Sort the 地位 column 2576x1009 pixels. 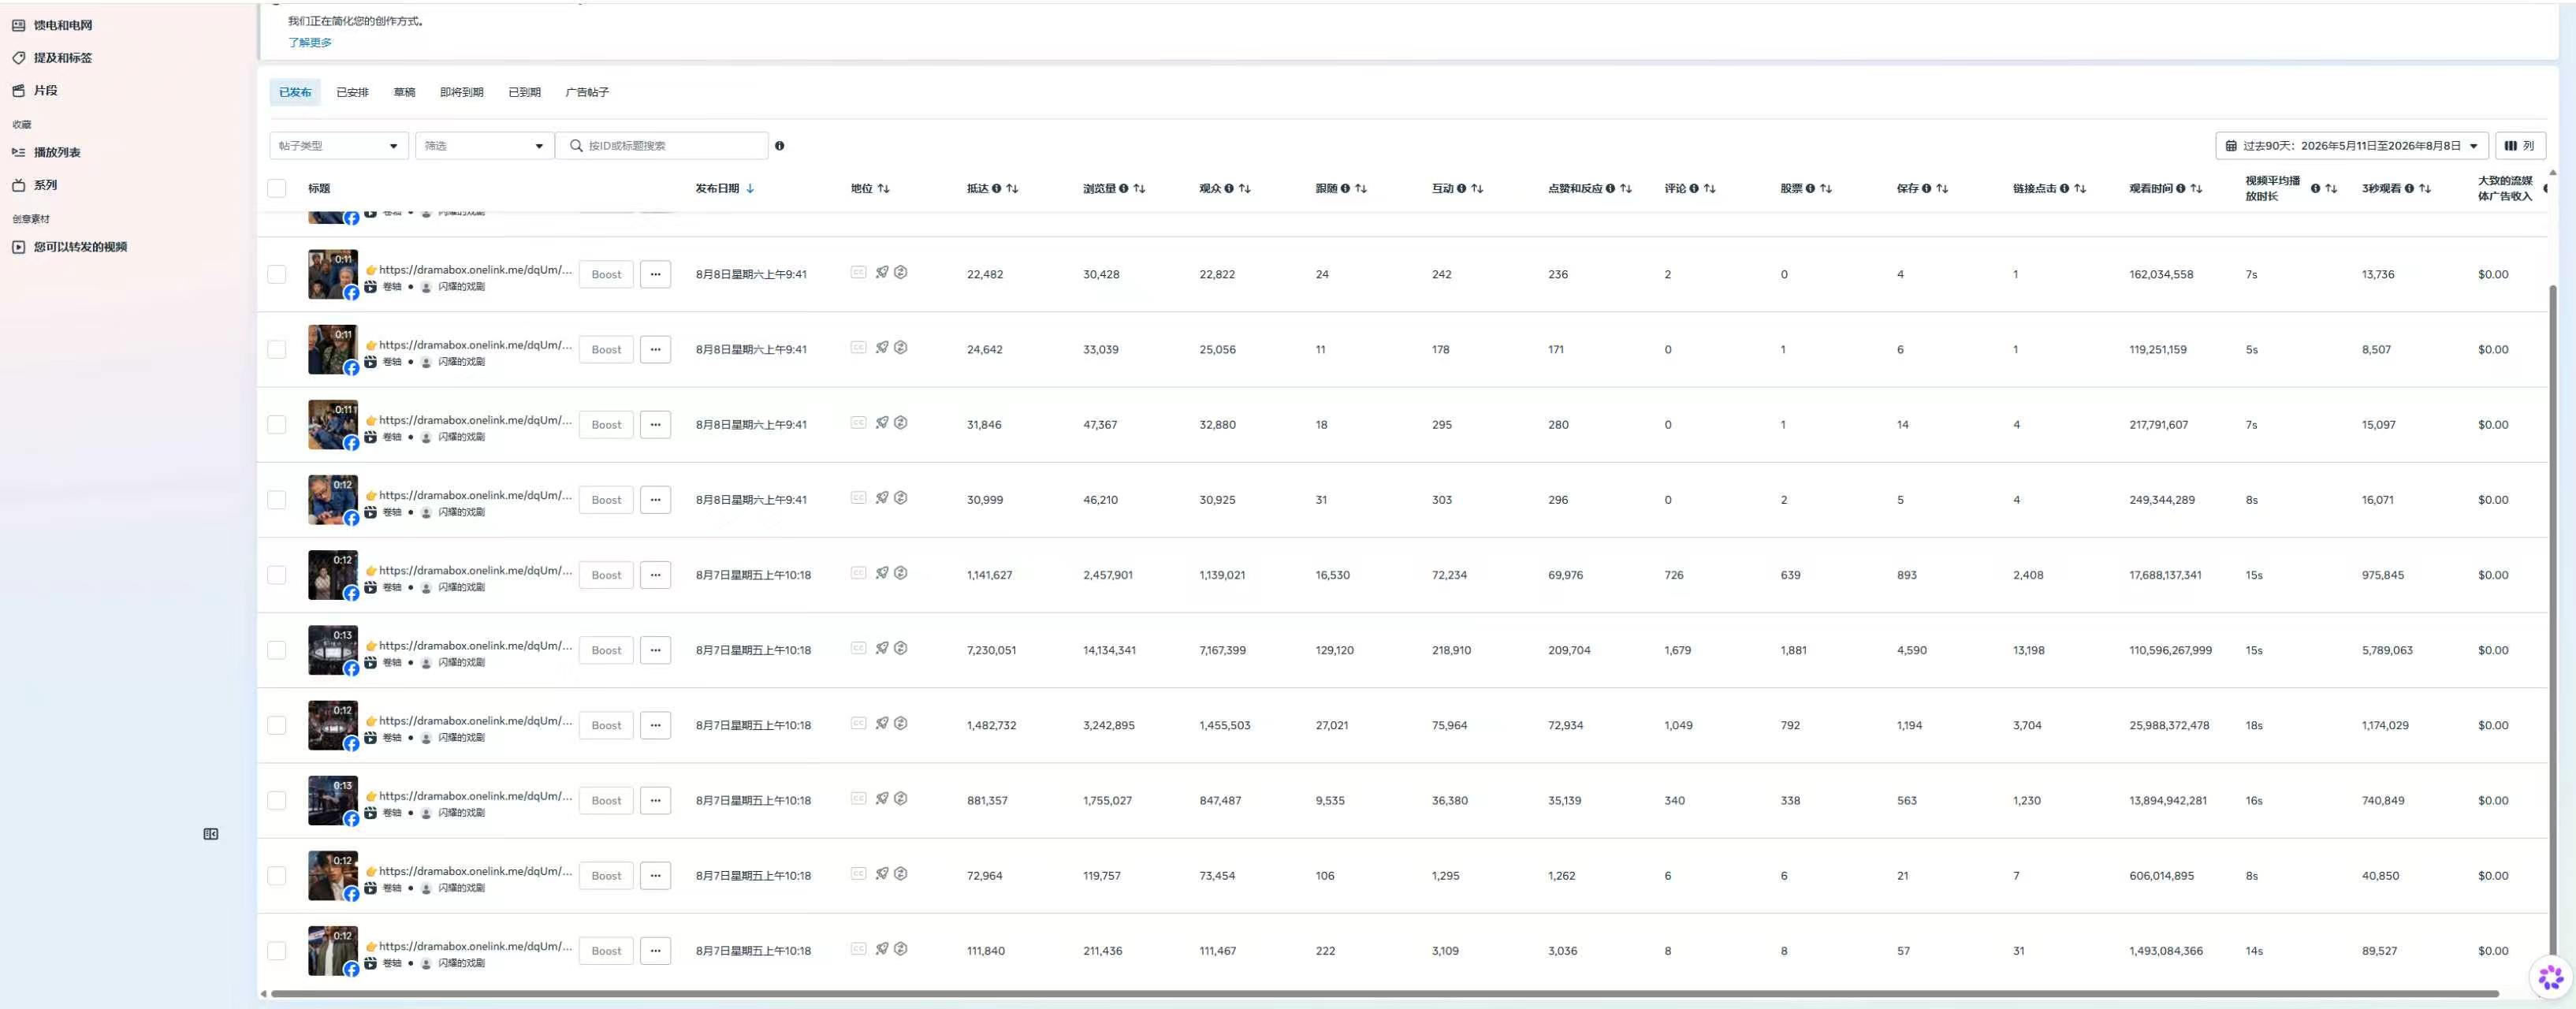coord(884,188)
